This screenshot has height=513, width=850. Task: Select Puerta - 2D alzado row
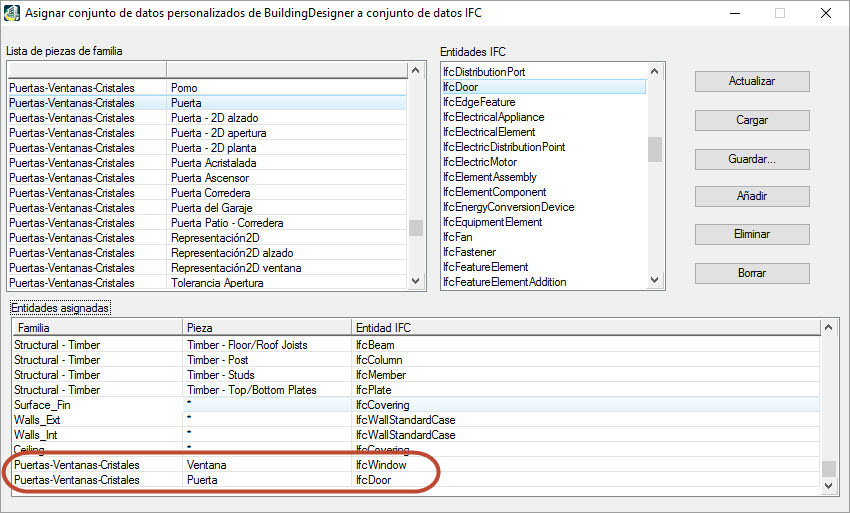[207, 118]
